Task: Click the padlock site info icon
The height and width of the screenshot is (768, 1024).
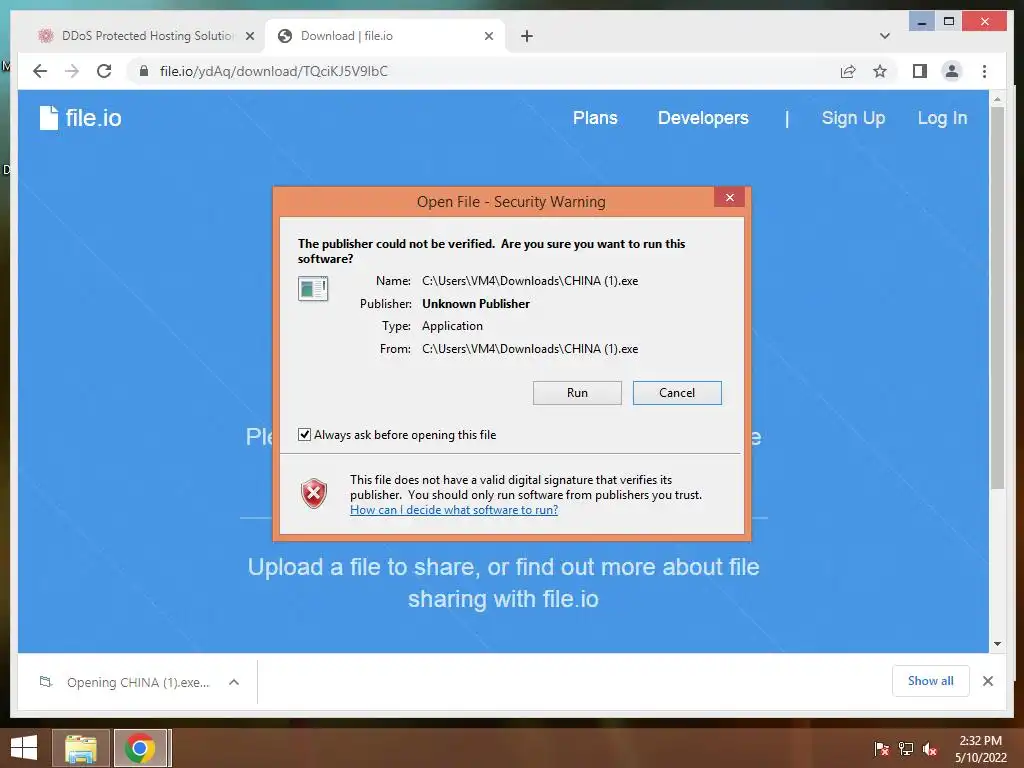Action: 144,71
